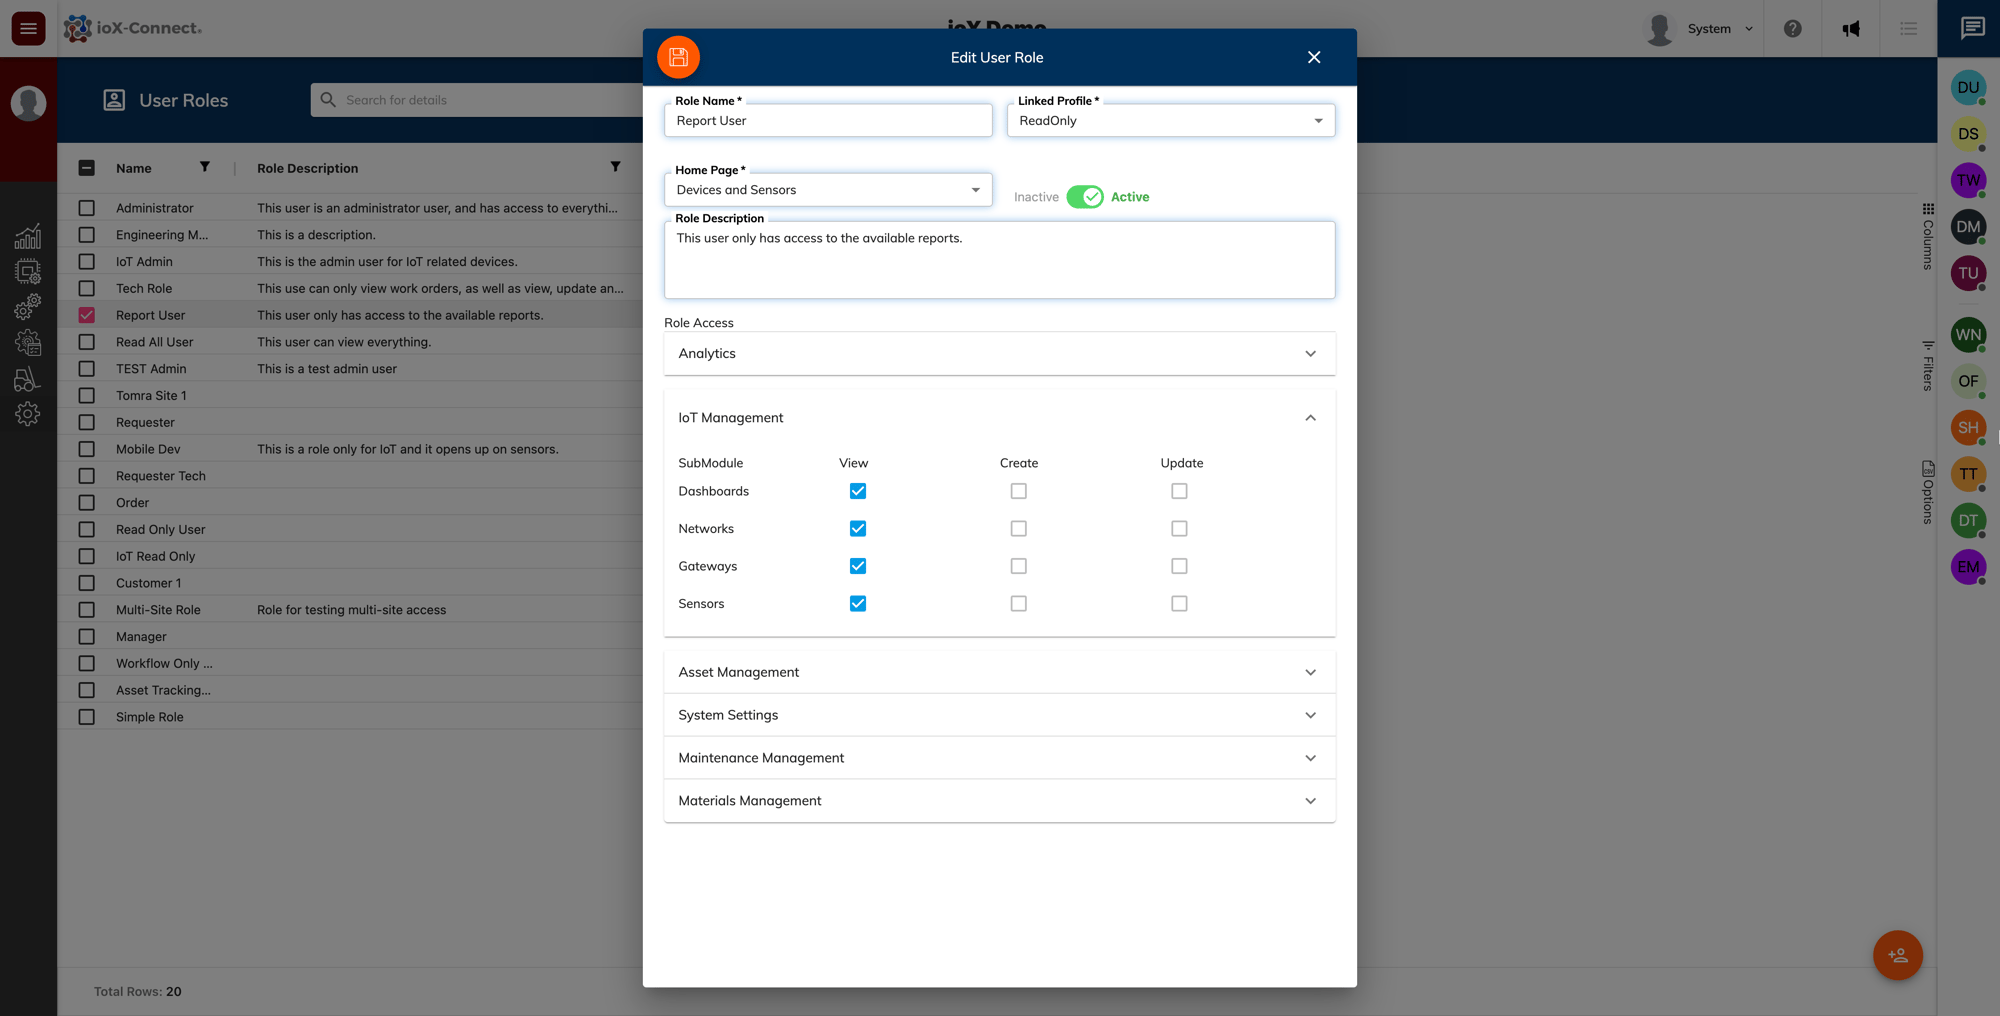Uncheck View permission for Sensors

tap(857, 603)
